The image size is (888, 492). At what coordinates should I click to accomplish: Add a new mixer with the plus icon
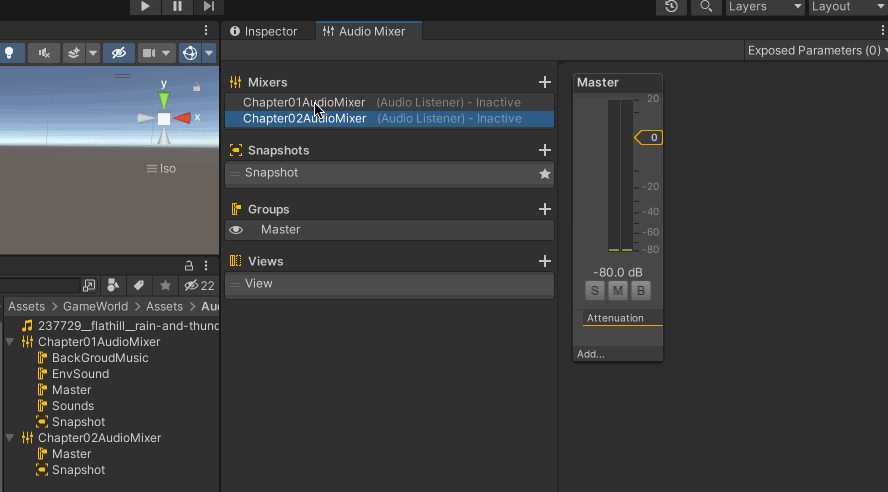[545, 82]
